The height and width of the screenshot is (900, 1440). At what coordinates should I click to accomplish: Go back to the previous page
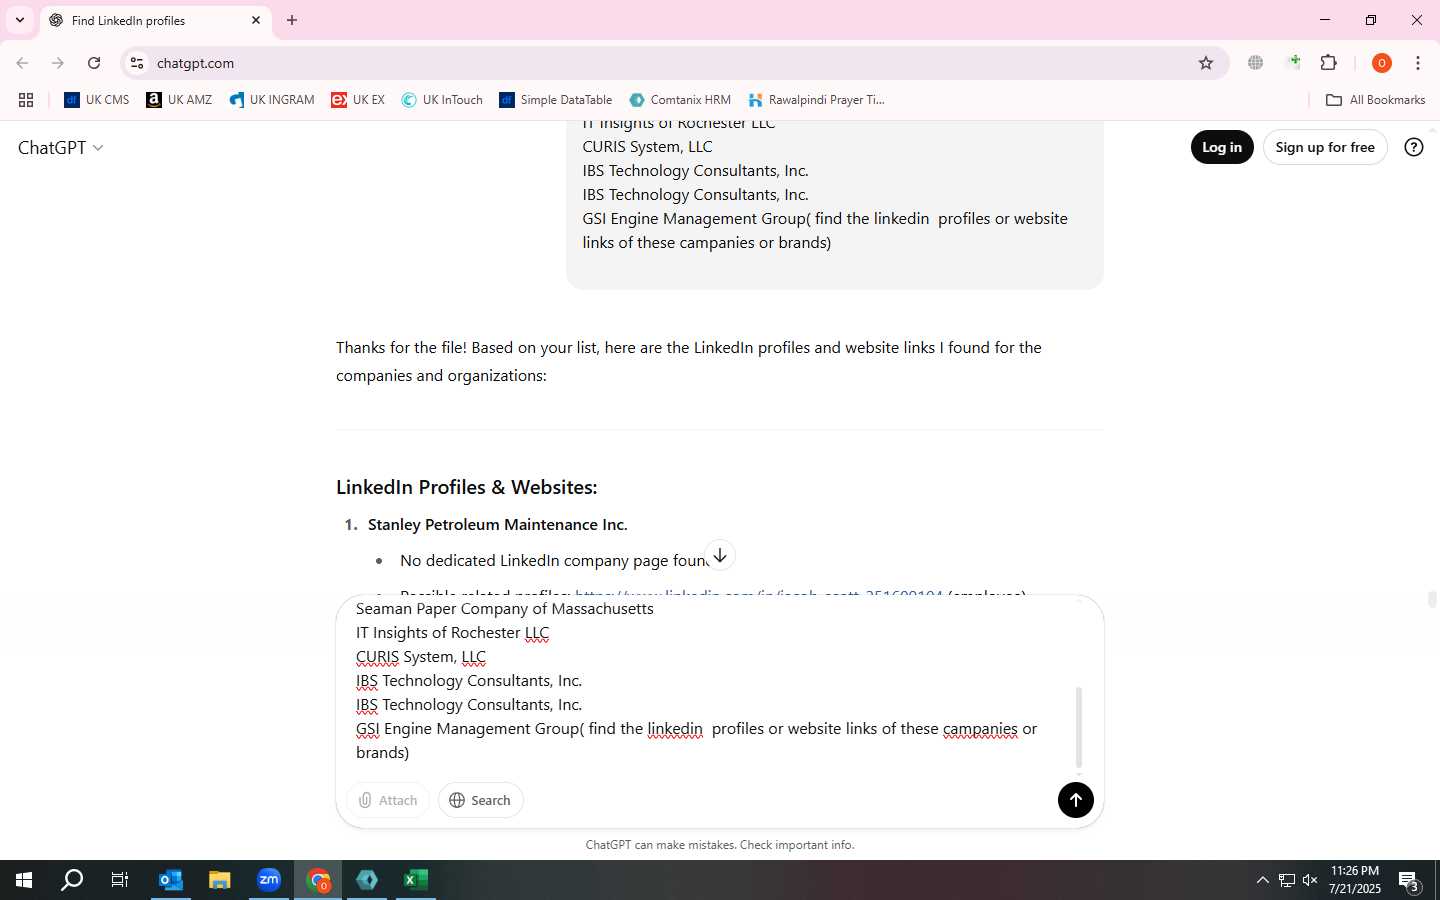click(x=22, y=63)
